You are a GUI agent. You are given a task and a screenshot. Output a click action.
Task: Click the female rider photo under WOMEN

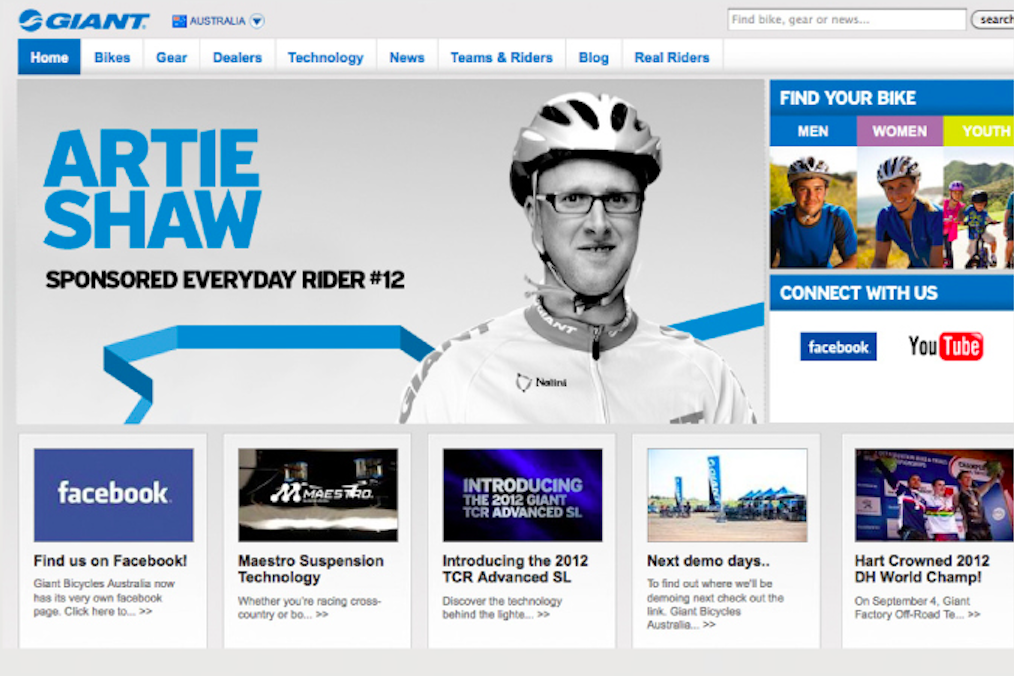pyautogui.click(x=900, y=208)
